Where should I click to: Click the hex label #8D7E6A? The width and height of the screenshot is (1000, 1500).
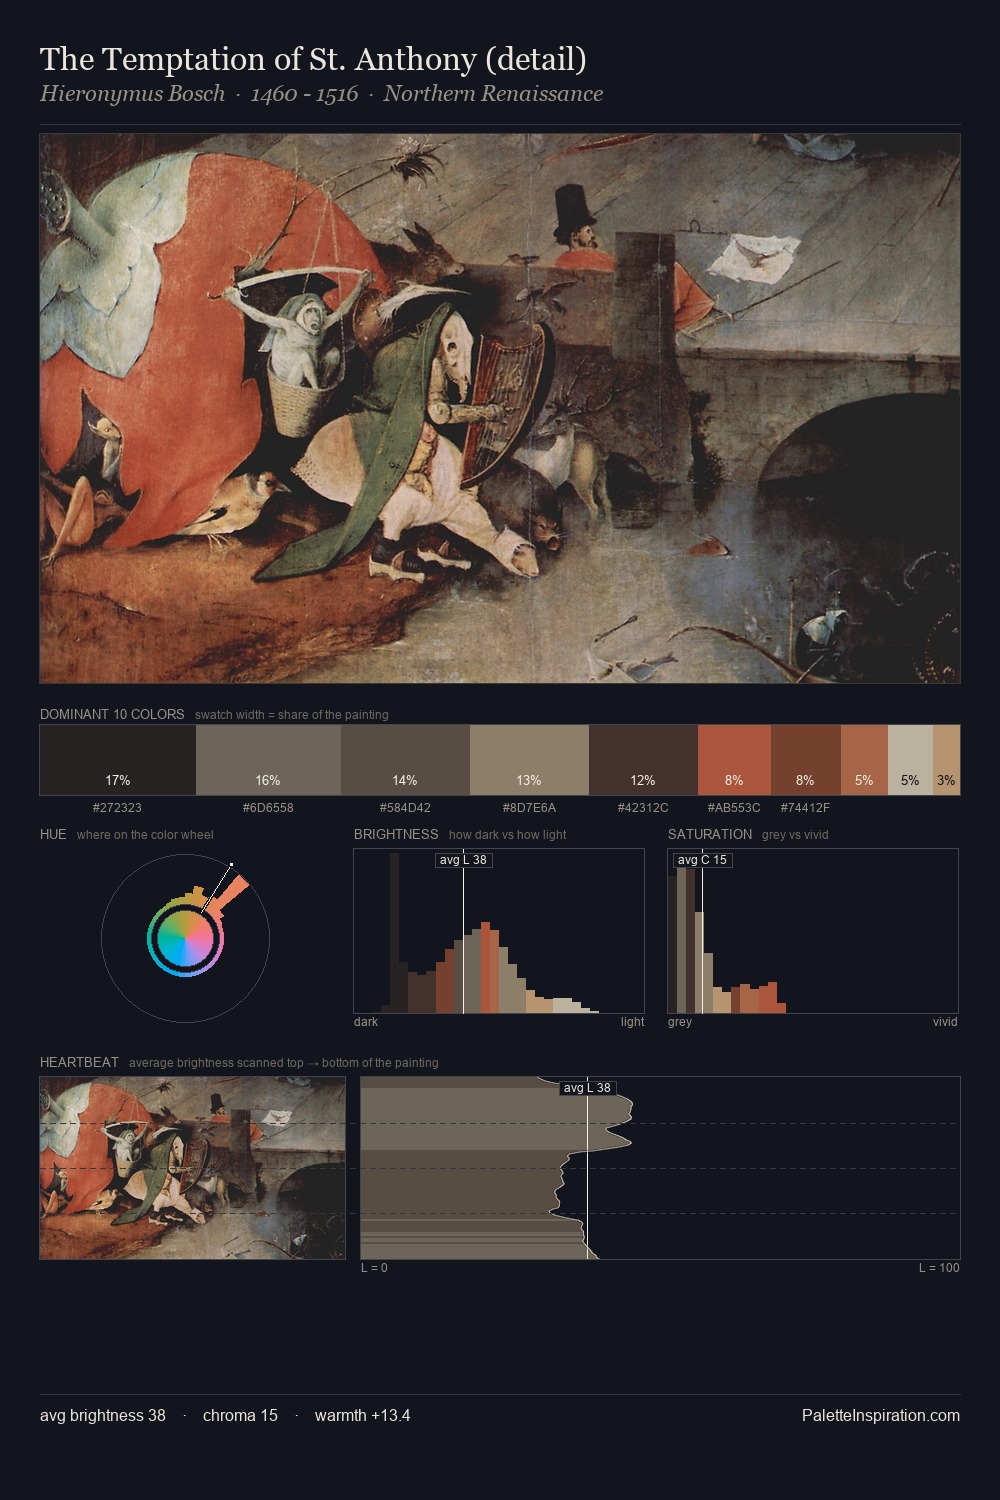[x=529, y=808]
